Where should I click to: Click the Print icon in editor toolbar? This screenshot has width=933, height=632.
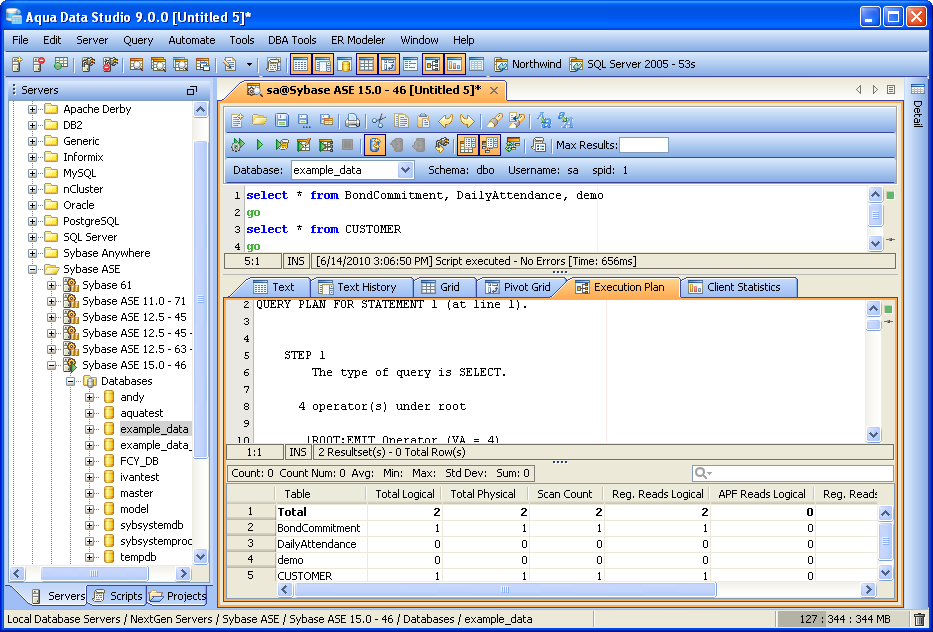(352, 121)
